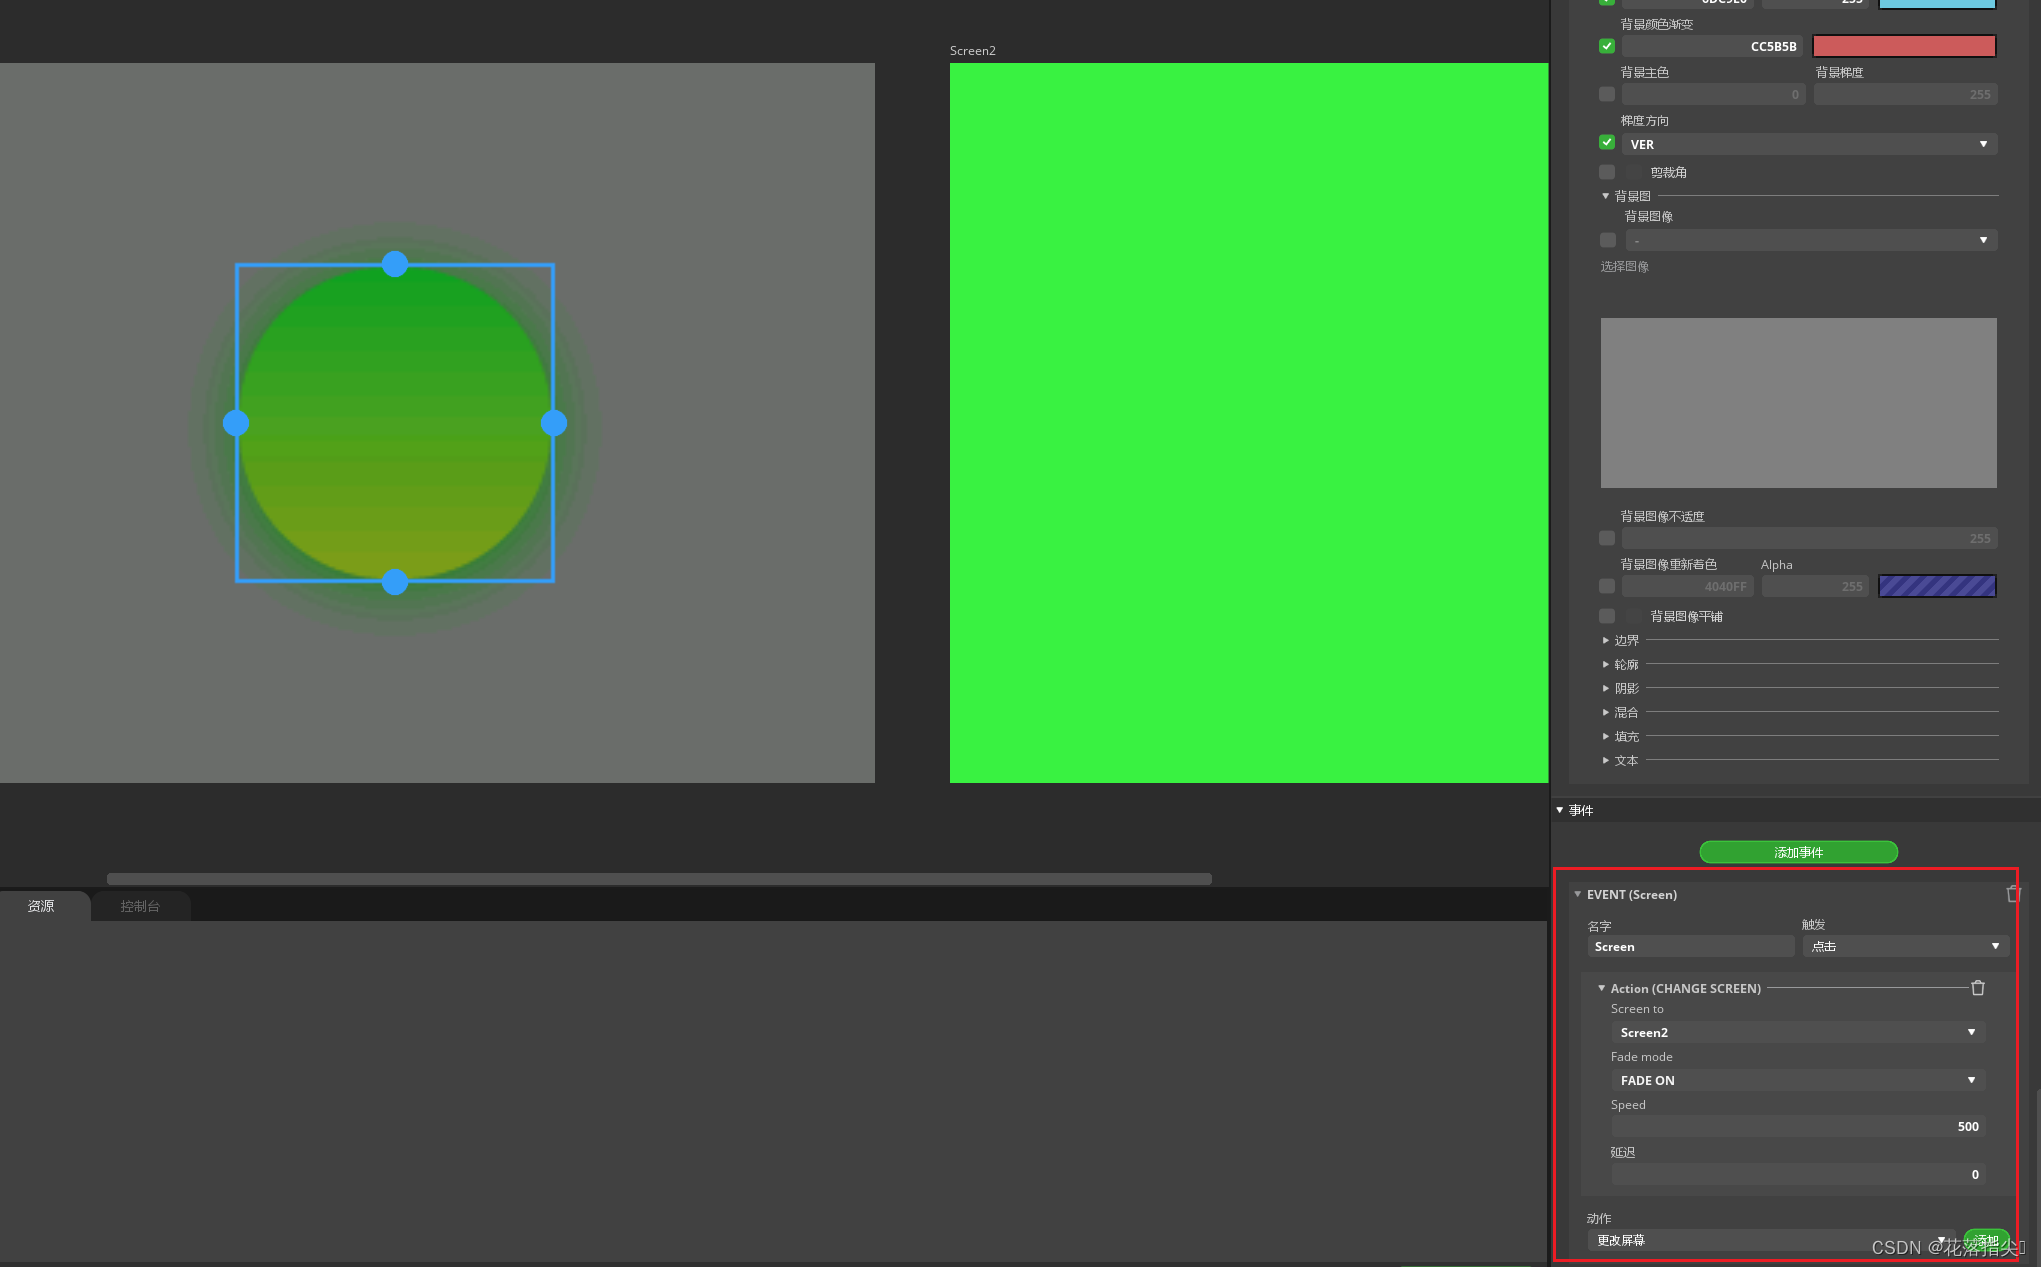Viewport: 2041px width, 1267px height.
Task: Disable the VER gradient direction checkbox
Action: coord(1607,143)
